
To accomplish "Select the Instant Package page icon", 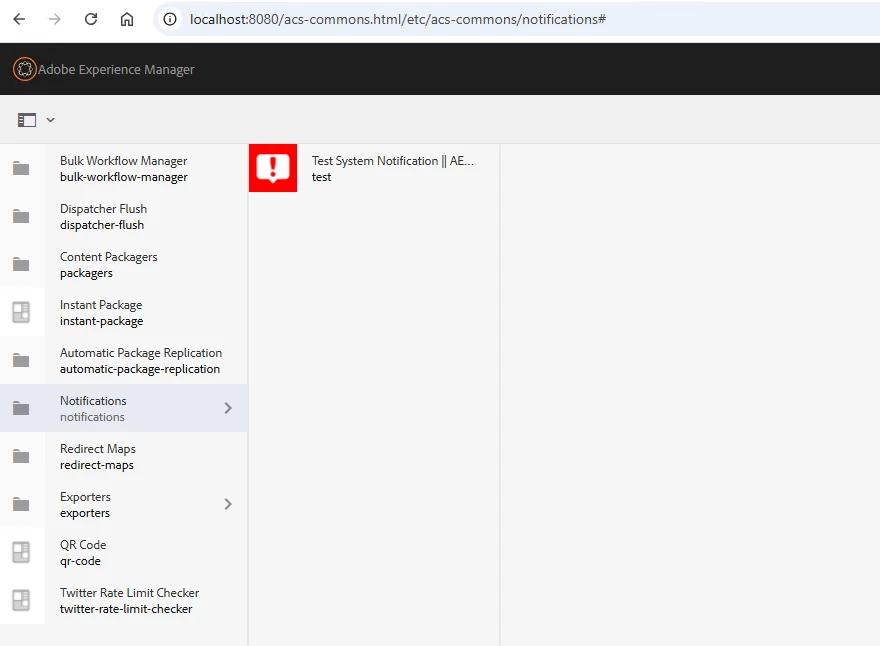I will pos(21,312).
